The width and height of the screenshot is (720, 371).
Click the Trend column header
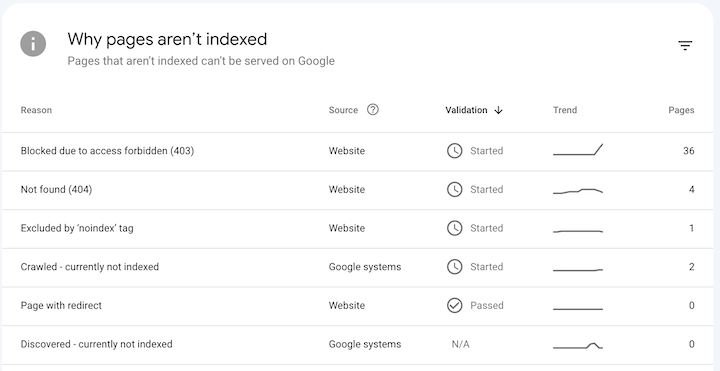click(565, 110)
